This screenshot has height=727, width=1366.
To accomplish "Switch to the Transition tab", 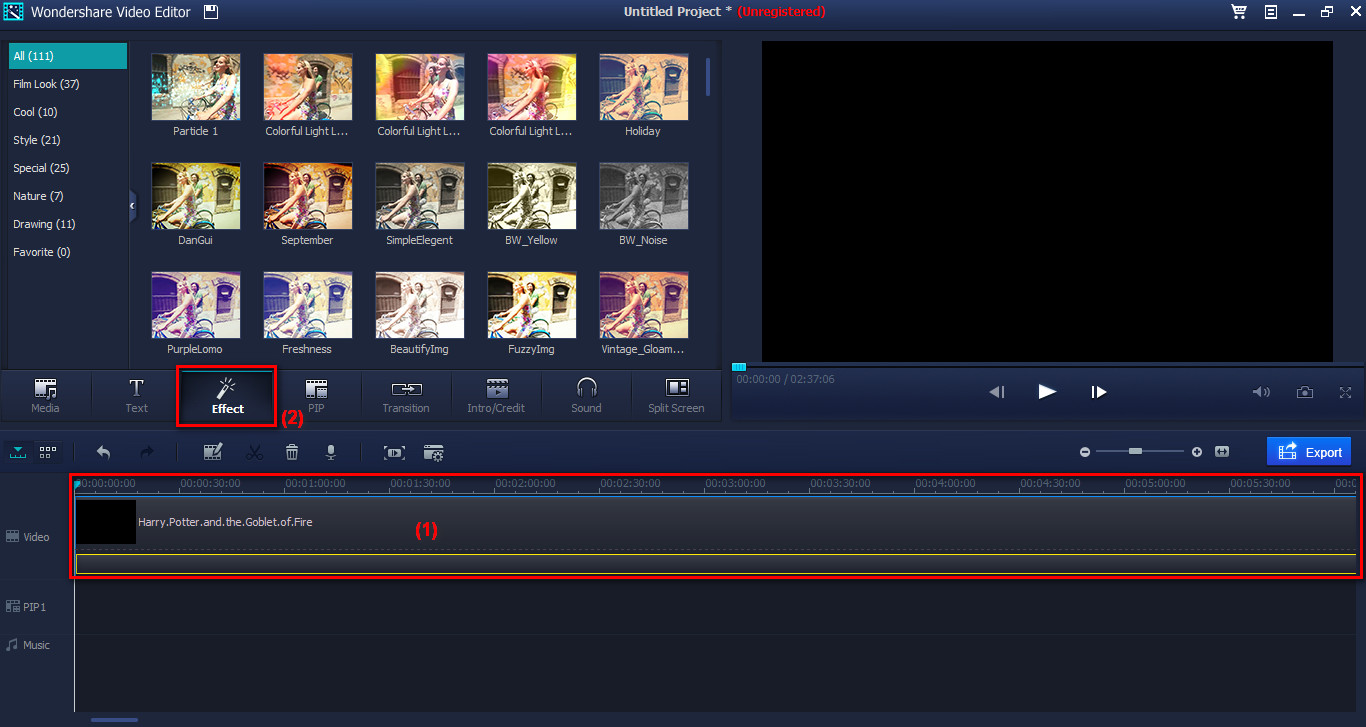I will (x=406, y=396).
